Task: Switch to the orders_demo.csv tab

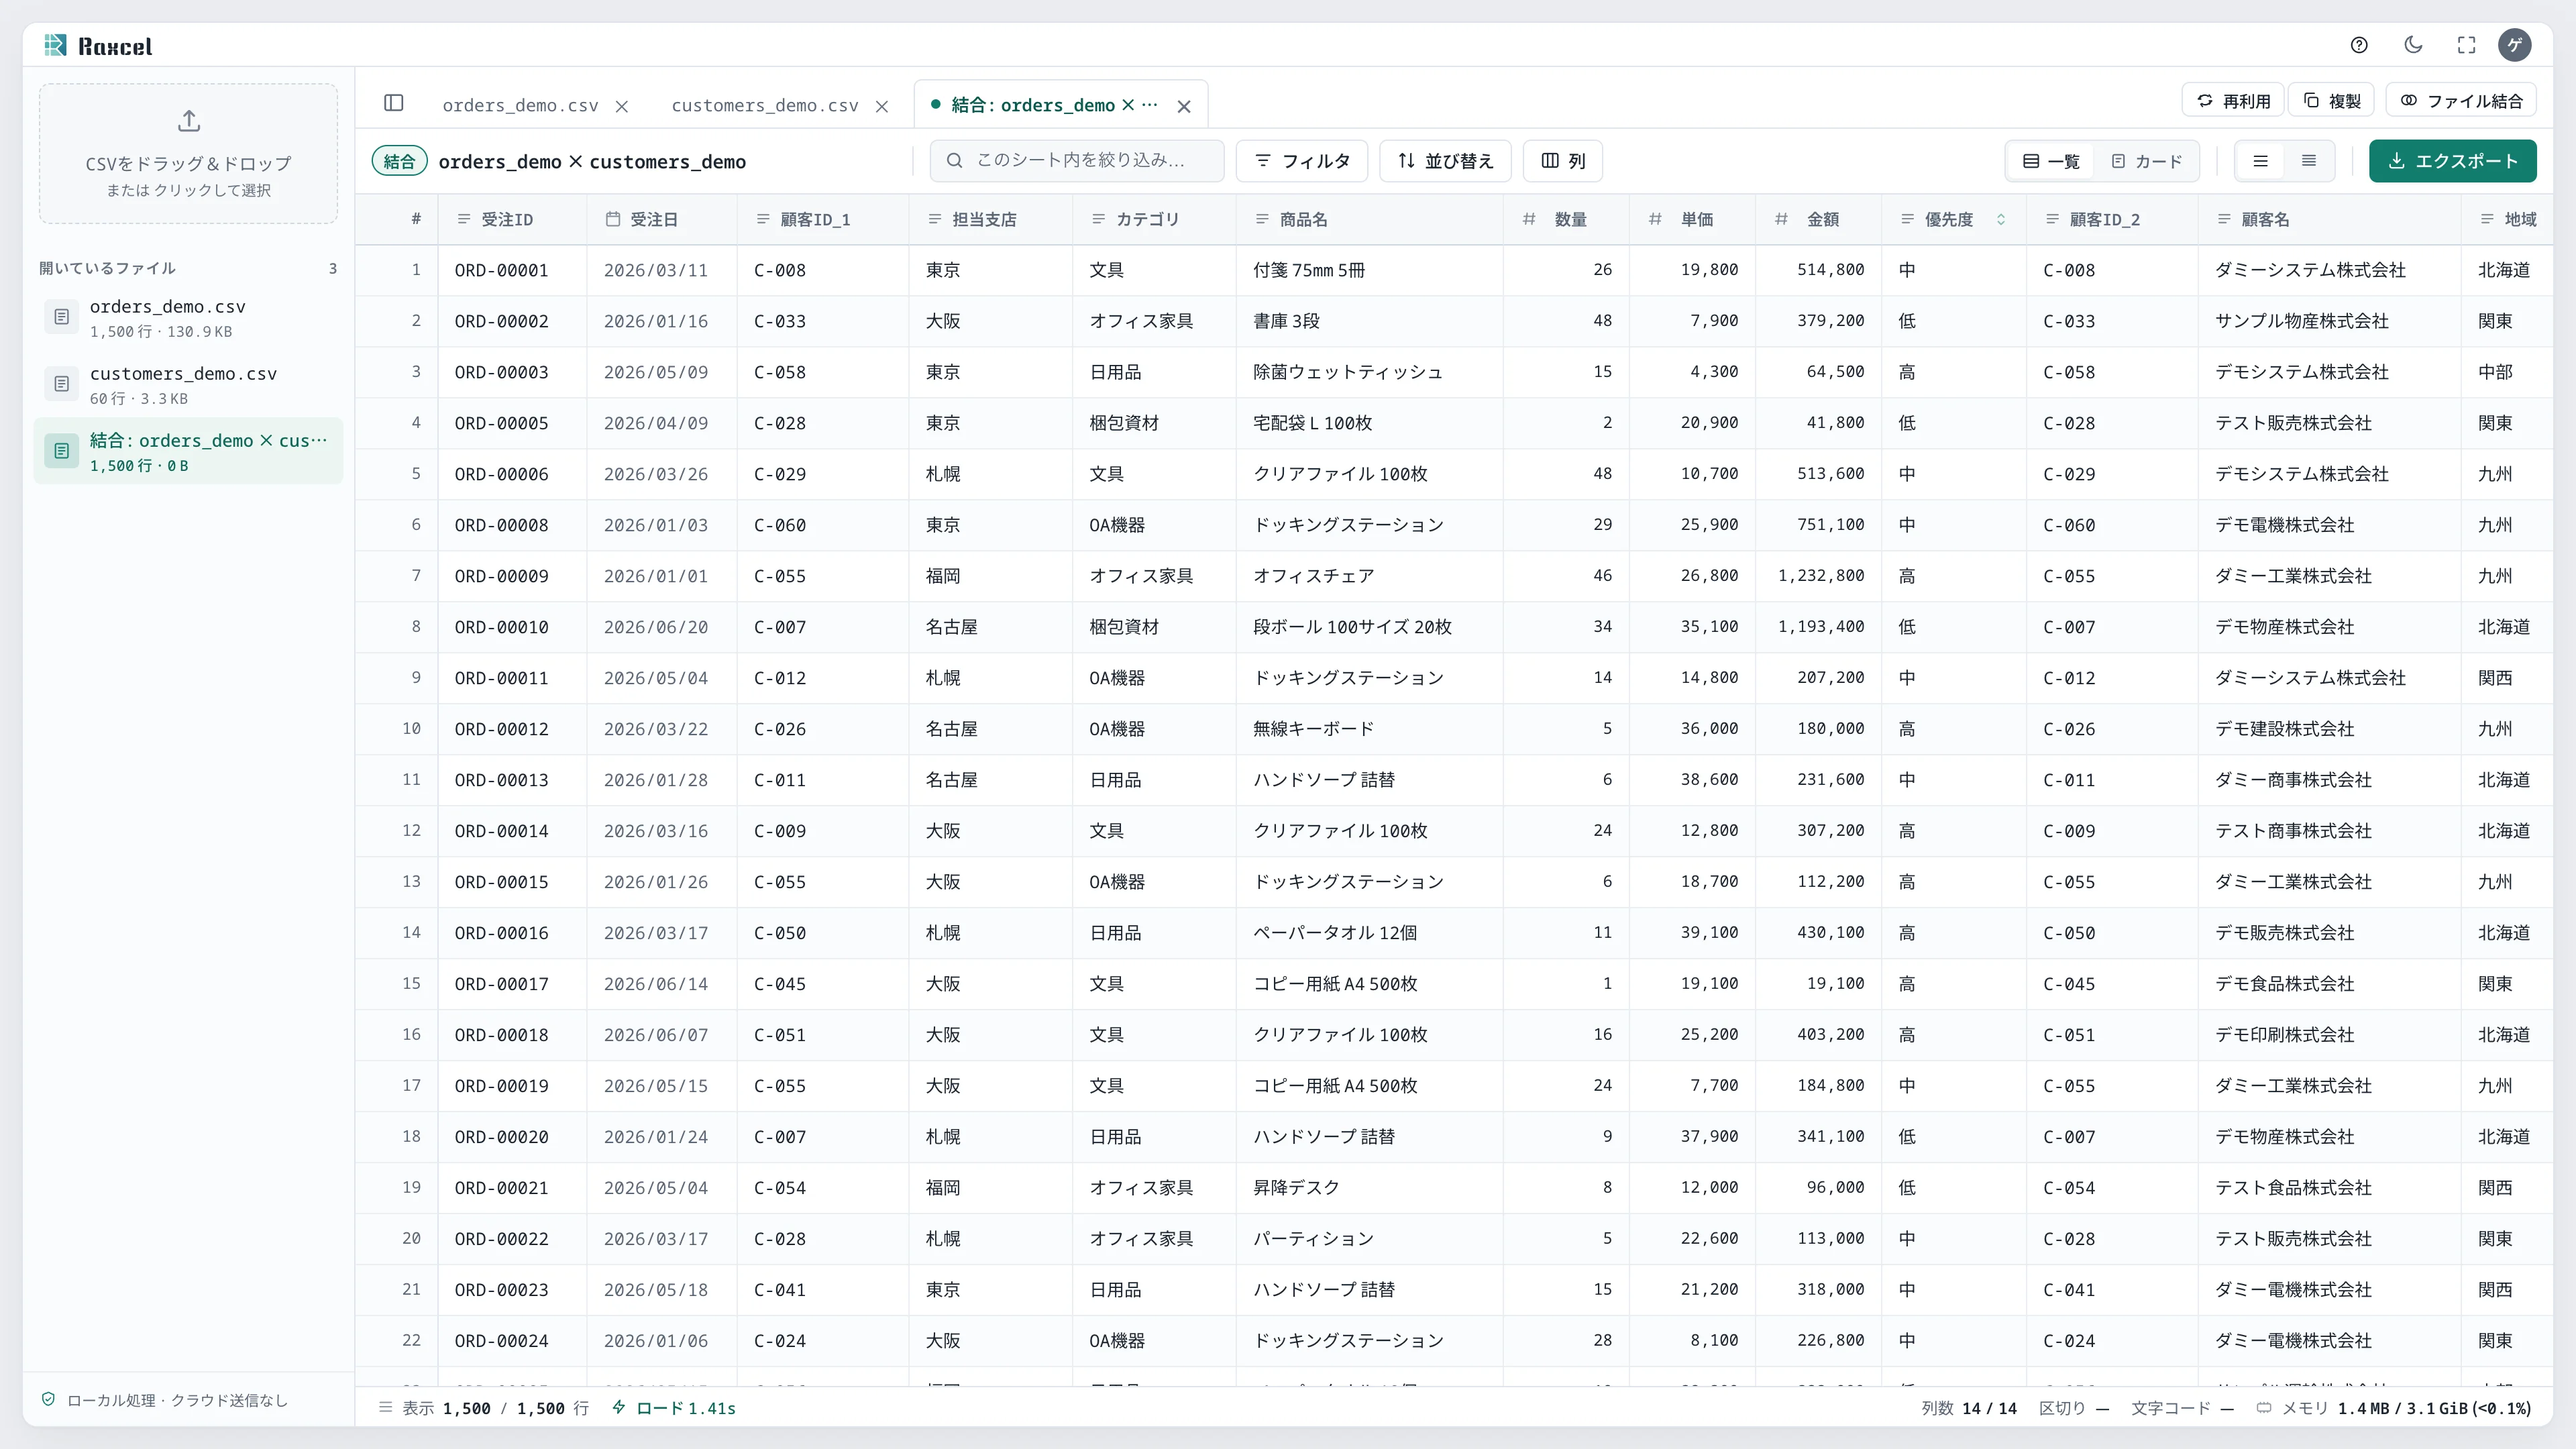Action: [x=520, y=105]
